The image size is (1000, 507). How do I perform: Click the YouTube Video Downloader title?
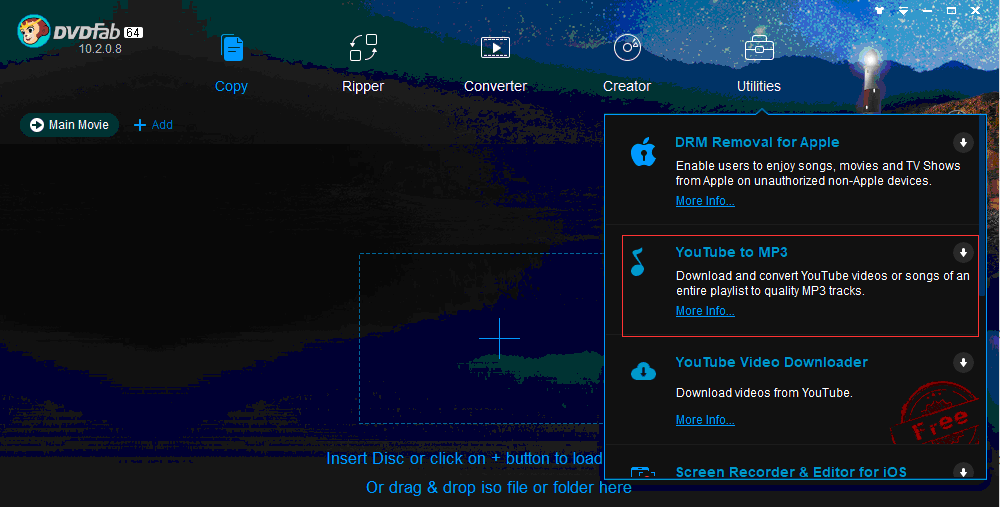772,362
